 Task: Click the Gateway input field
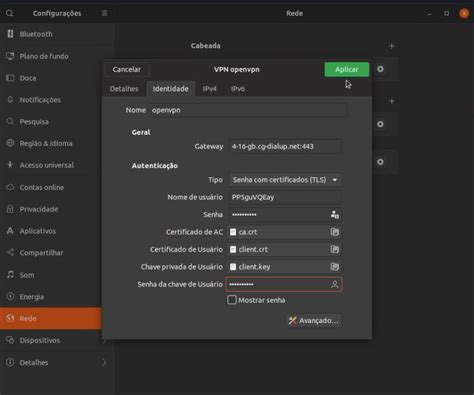point(285,146)
